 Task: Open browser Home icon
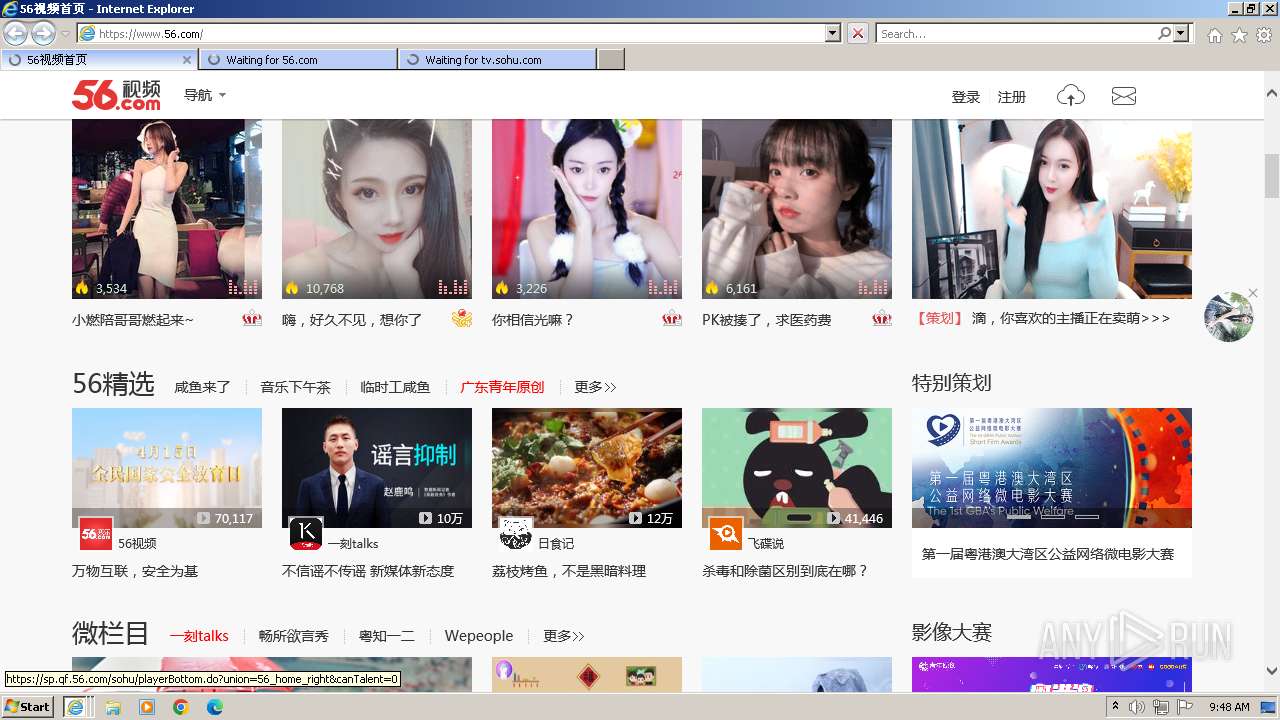[1214, 35]
